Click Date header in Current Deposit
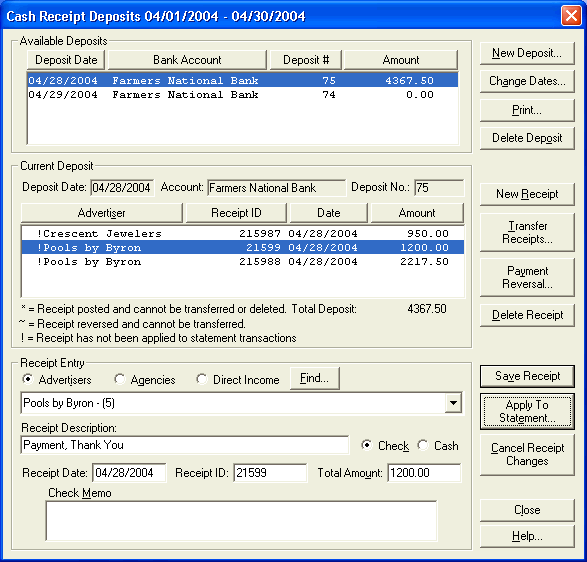This screenshot has width=587, height=562. coord(328,213)
